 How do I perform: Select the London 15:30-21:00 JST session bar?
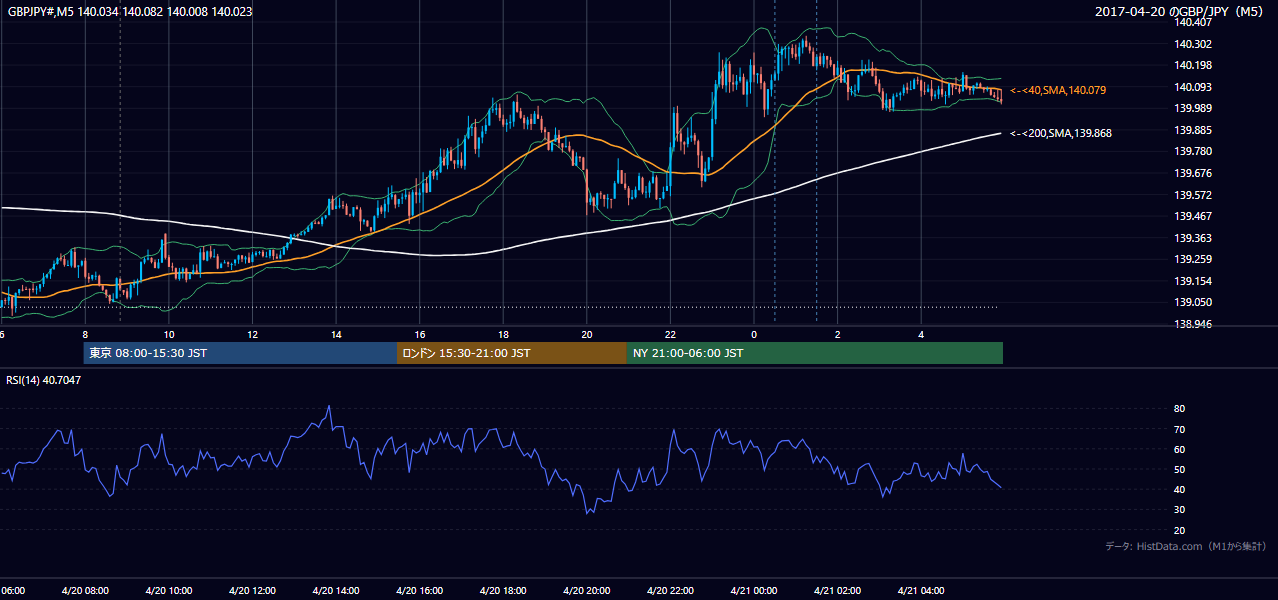point(512,353)
